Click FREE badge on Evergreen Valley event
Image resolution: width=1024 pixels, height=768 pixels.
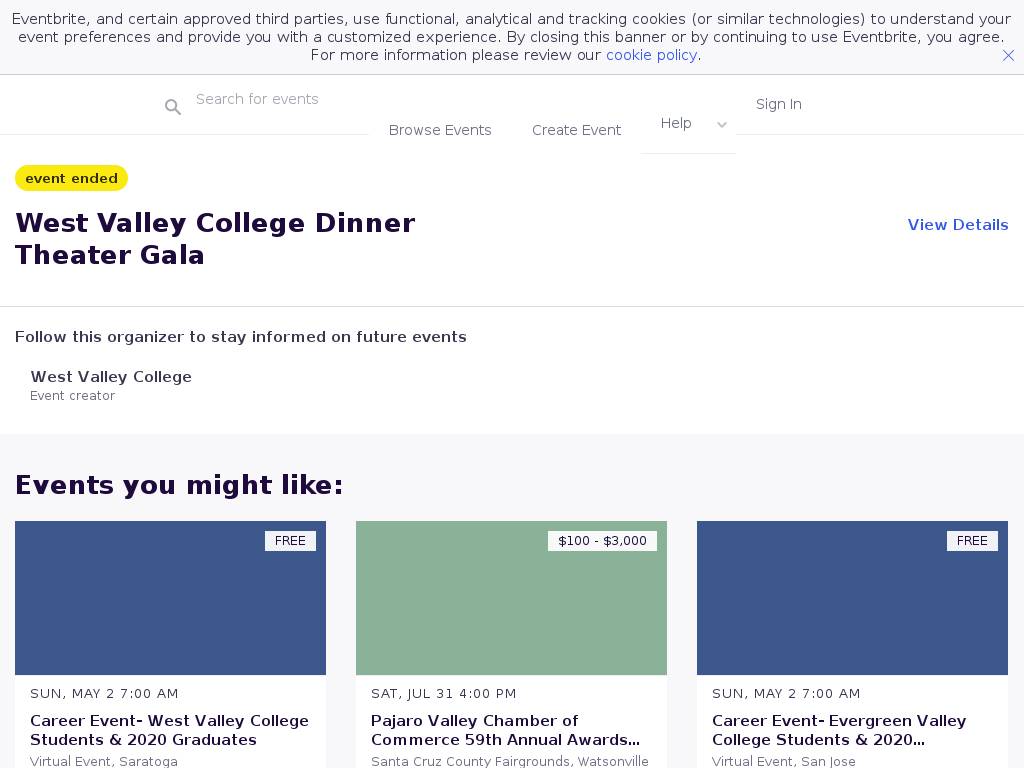tap(971, 541)
